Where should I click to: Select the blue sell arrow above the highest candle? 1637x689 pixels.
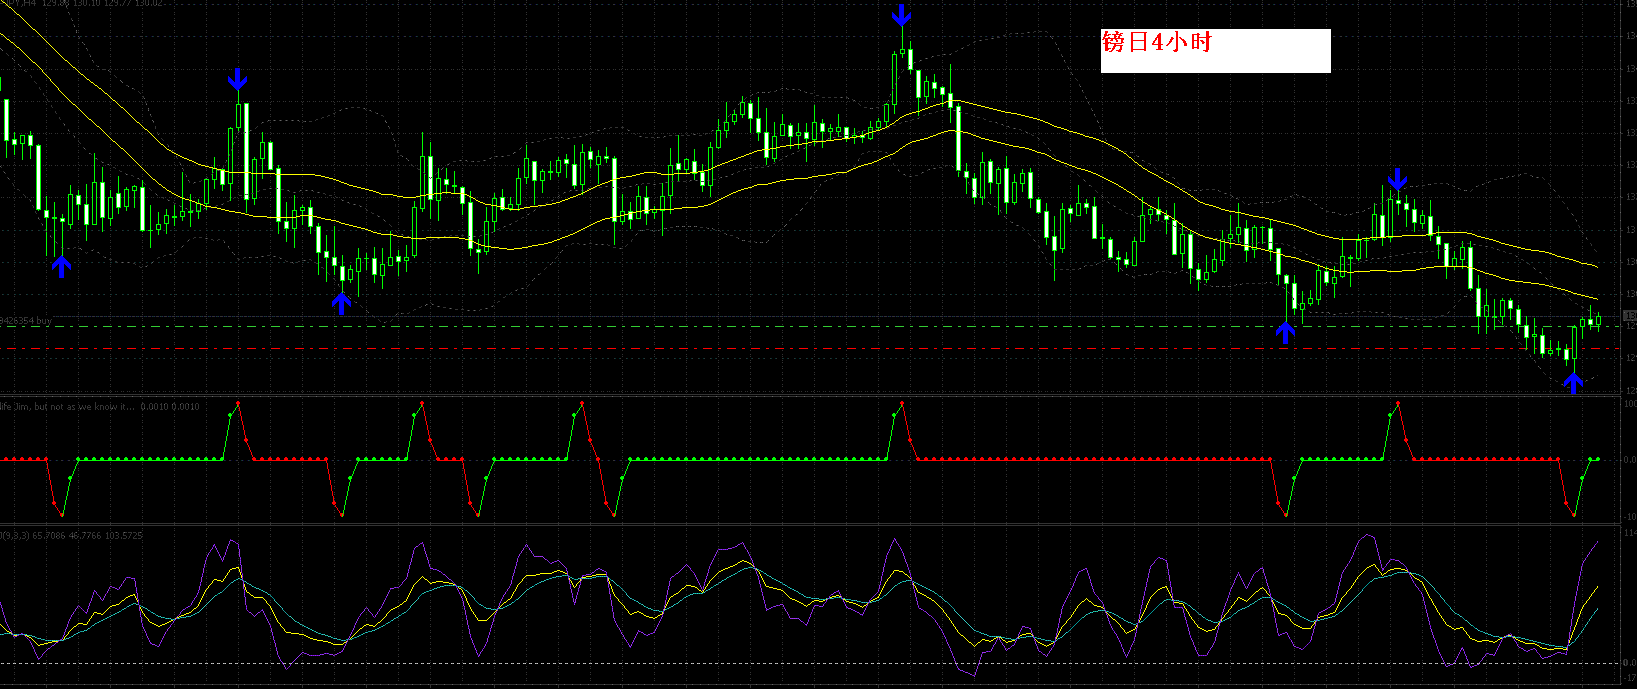(902, 14)
